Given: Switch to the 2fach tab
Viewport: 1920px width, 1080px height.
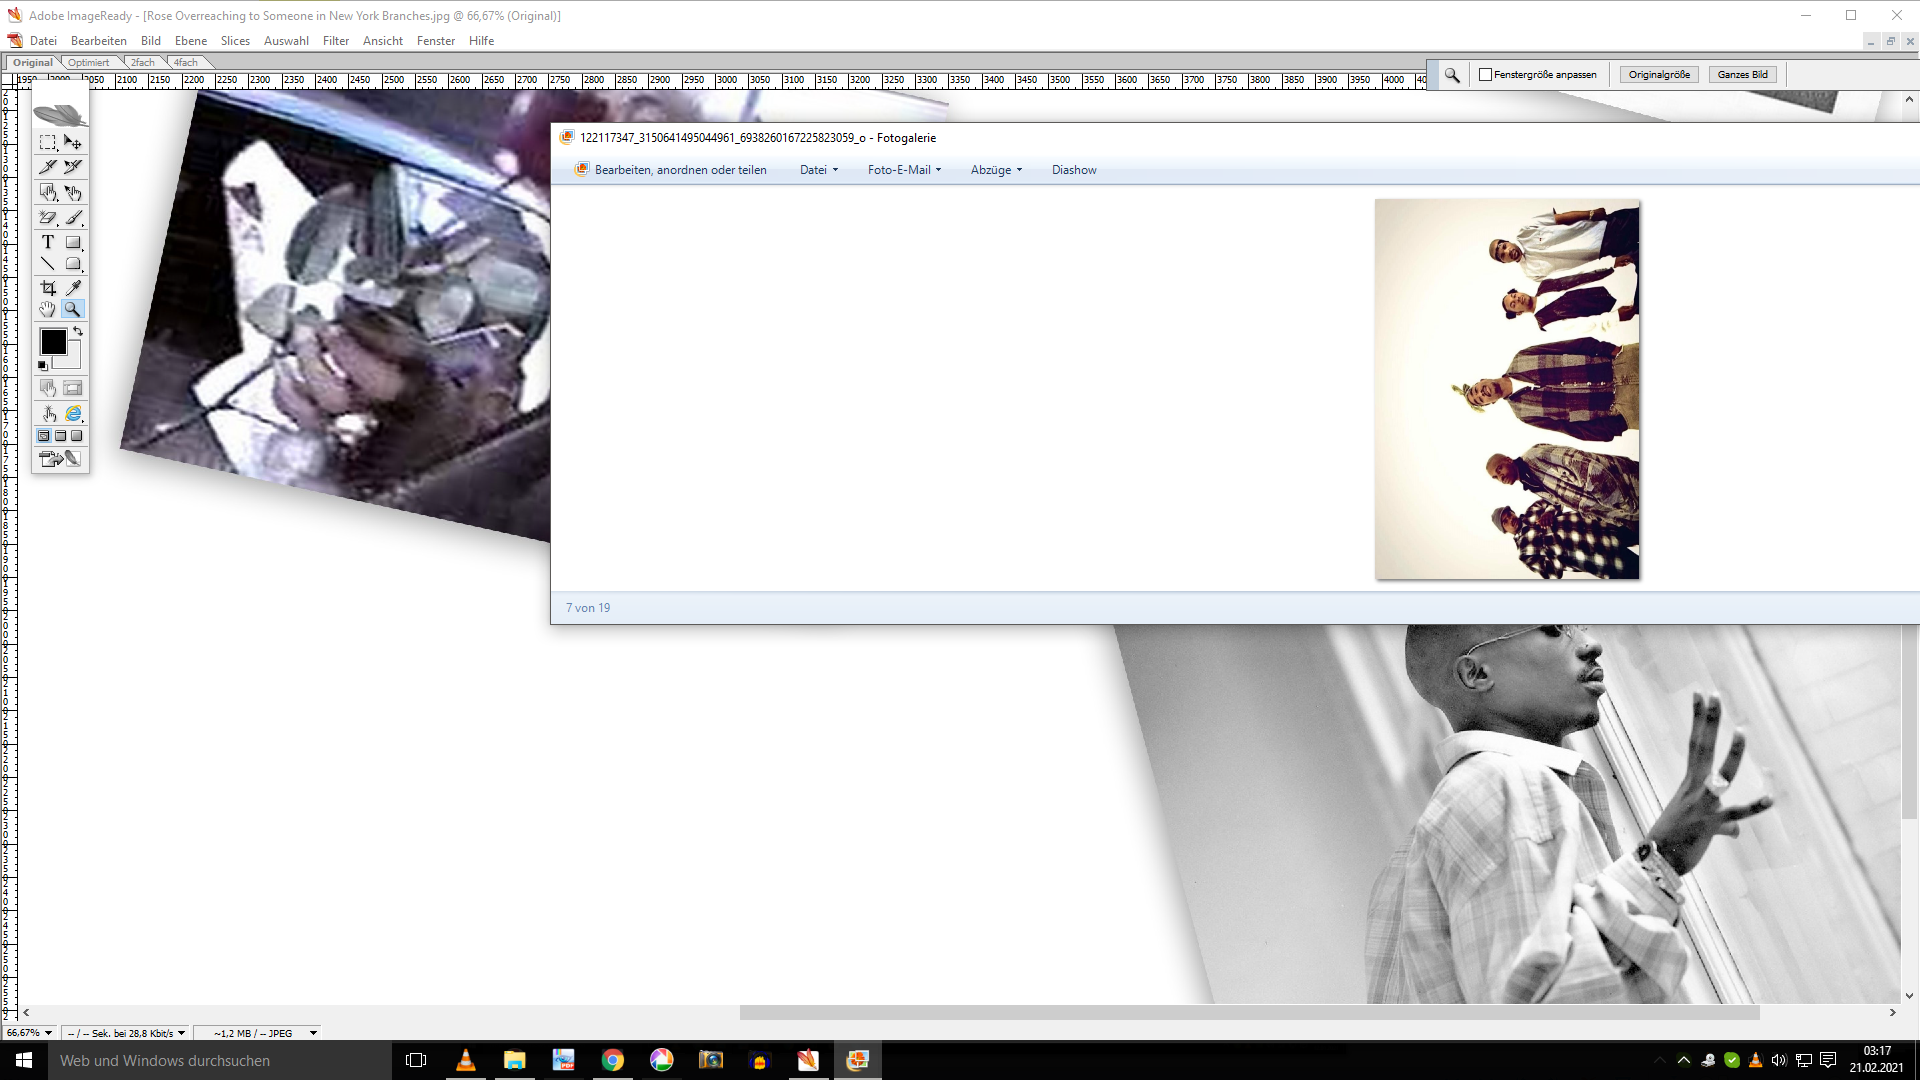Looking at the screenshot, I should click(143, 62).
